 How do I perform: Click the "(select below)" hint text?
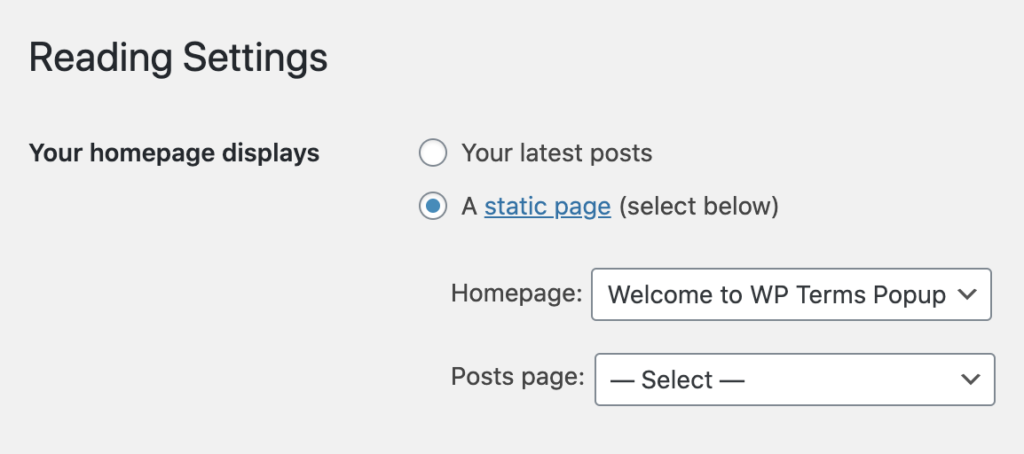point(699,207)
